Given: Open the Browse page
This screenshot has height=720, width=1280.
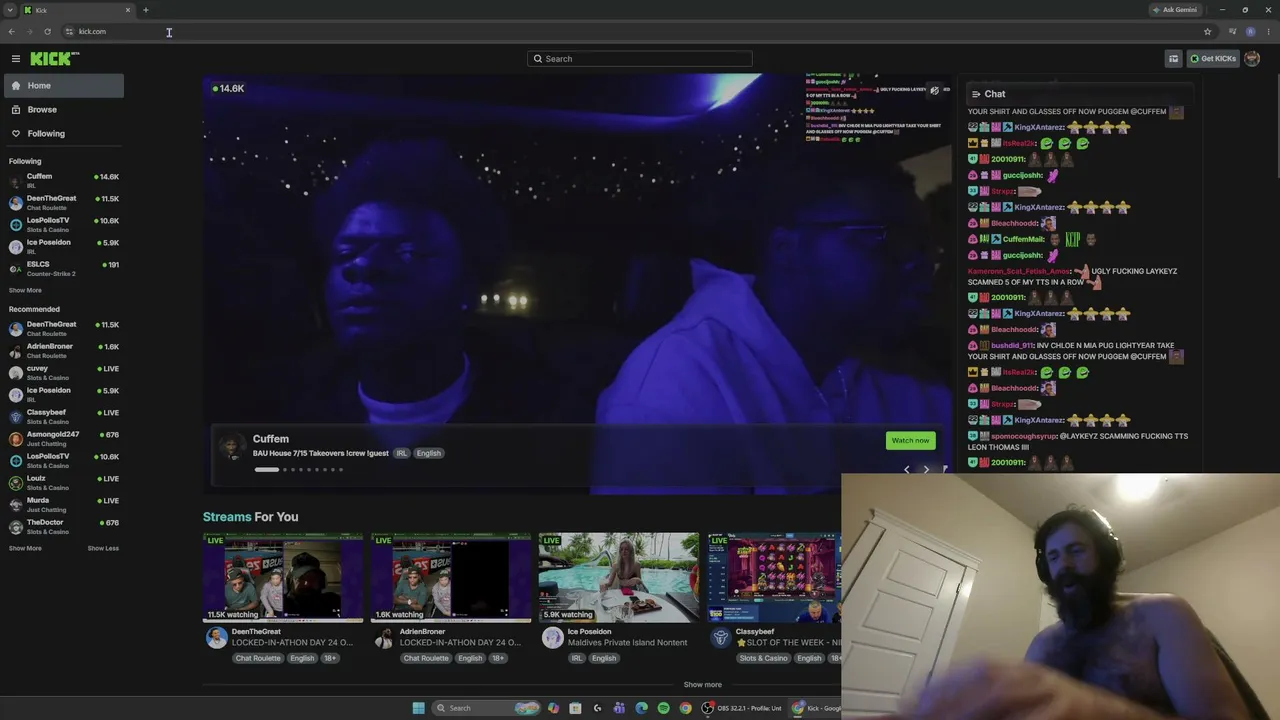Looking at the screenshot, I should point(62,110).
